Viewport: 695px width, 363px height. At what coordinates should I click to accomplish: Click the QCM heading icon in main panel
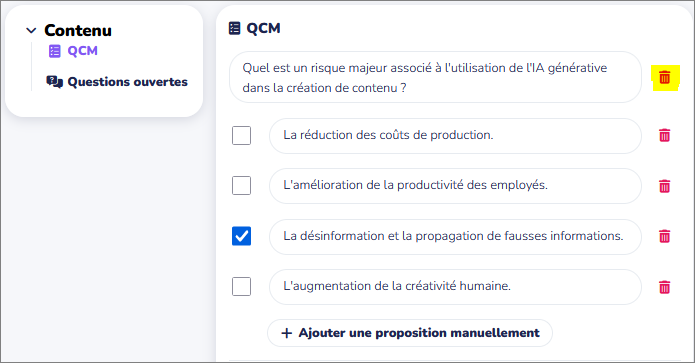tap(234, 28)
